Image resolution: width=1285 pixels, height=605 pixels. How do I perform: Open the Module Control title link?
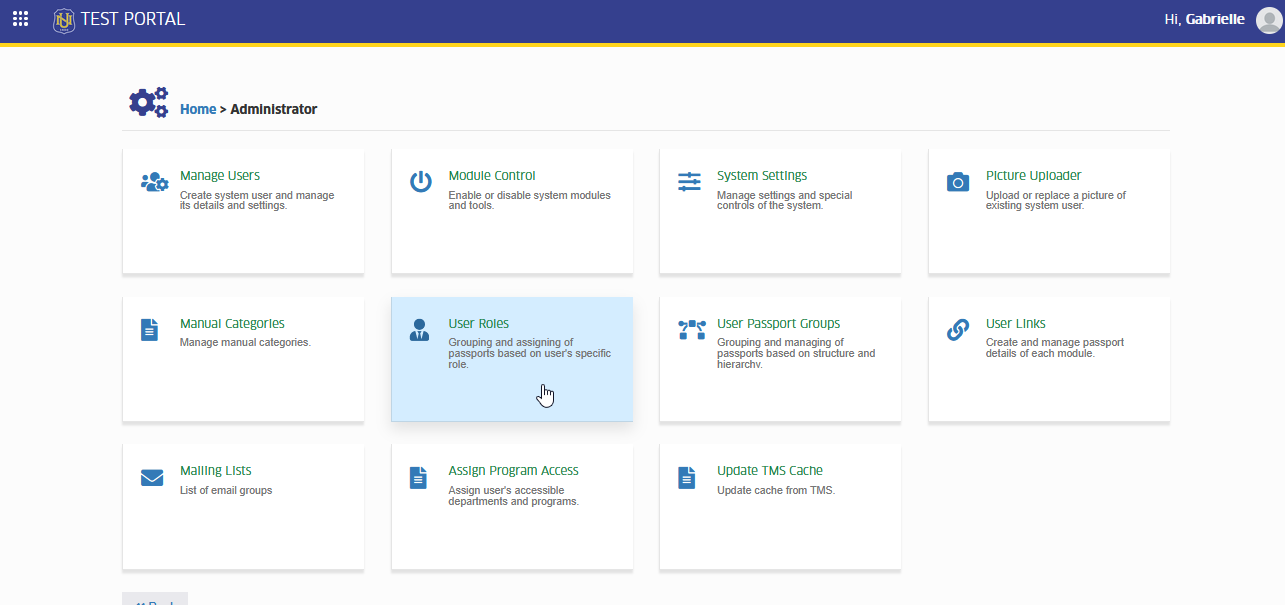click(x=492, y=175)
